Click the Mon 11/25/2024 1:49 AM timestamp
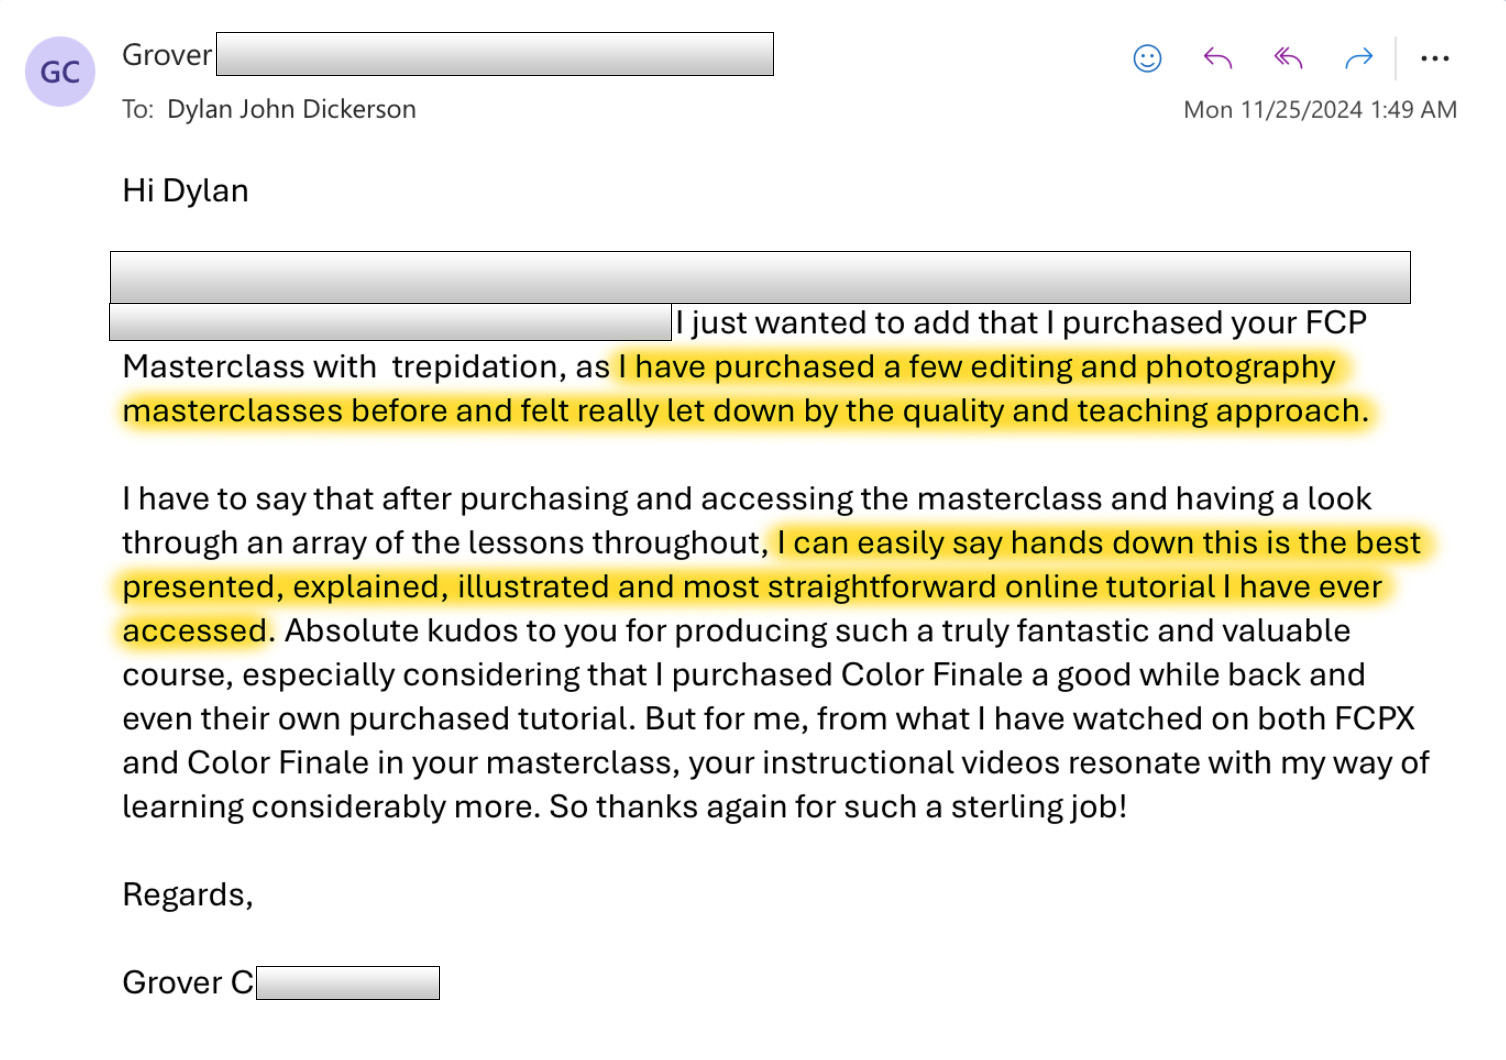Viewport: 1506px width, 1060px height. [x=1320, y=110]
